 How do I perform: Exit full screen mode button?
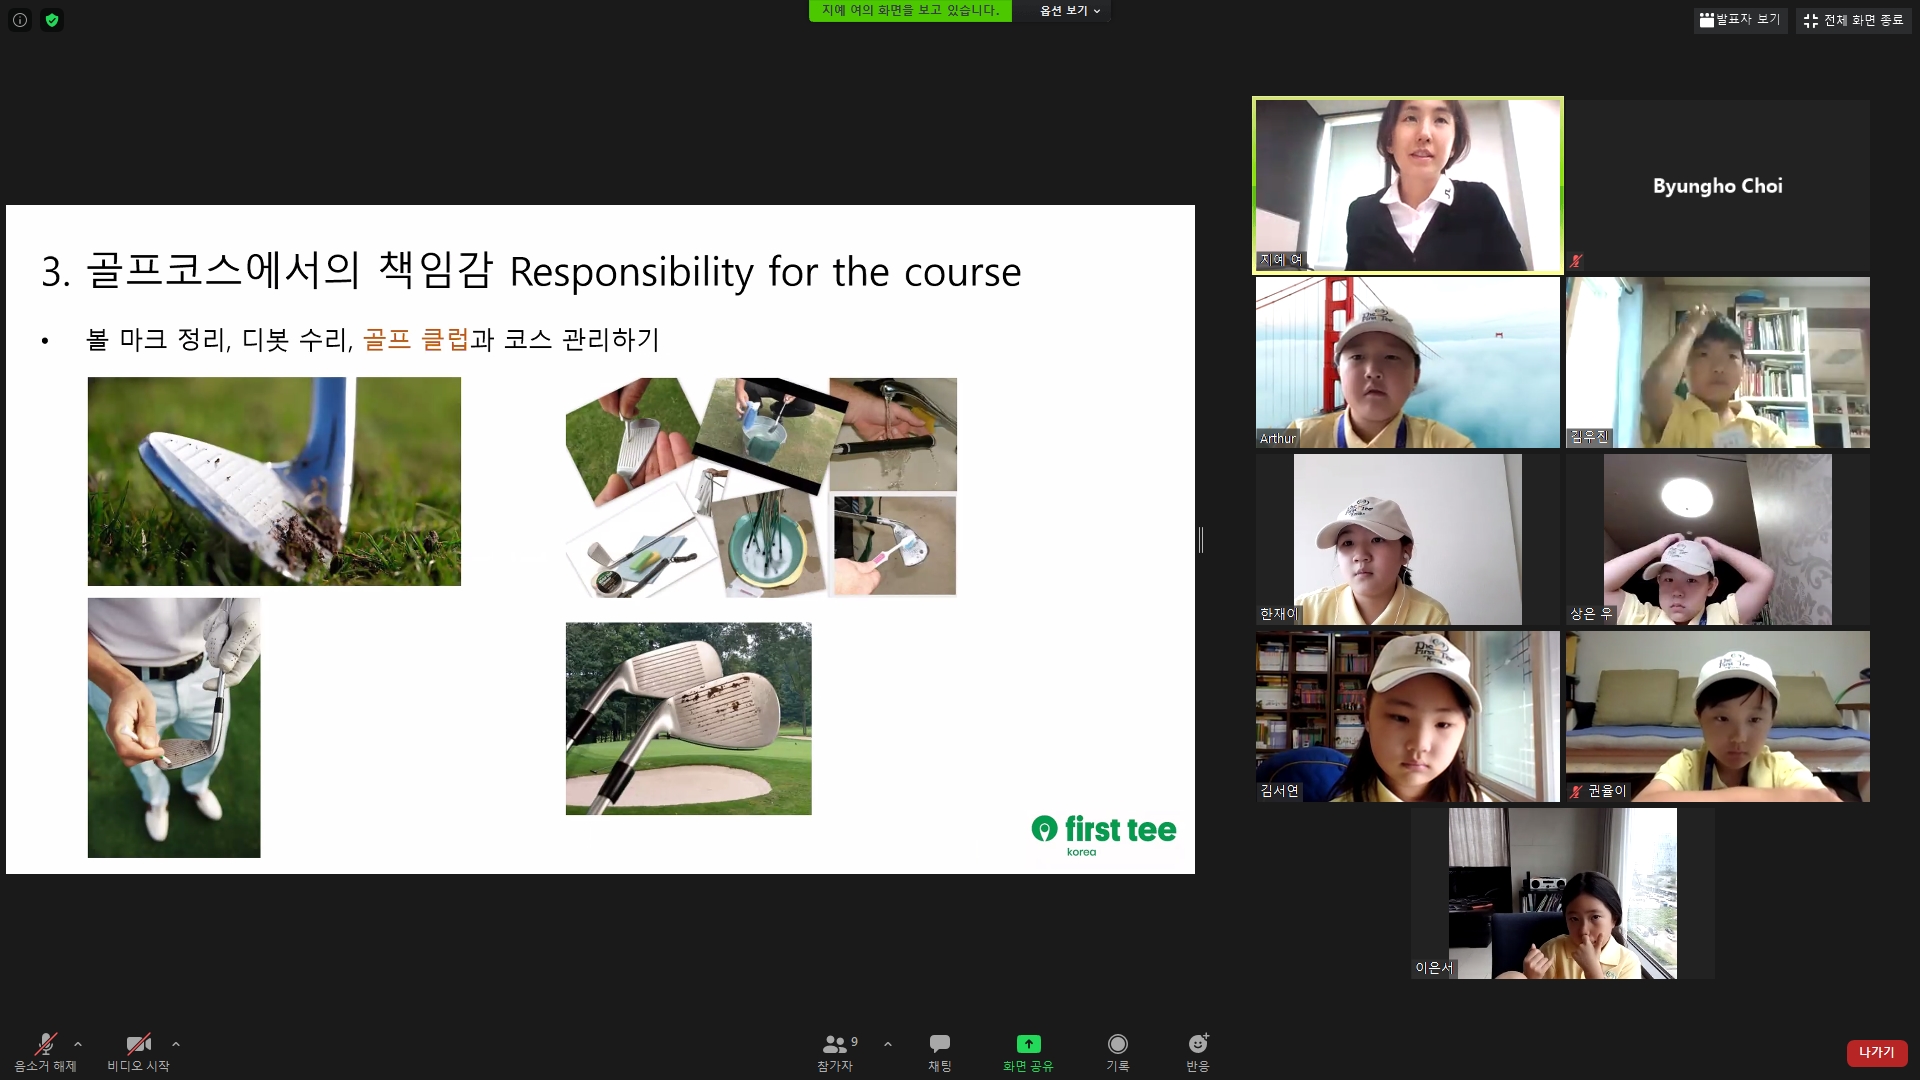click(x=1853, y=20)
